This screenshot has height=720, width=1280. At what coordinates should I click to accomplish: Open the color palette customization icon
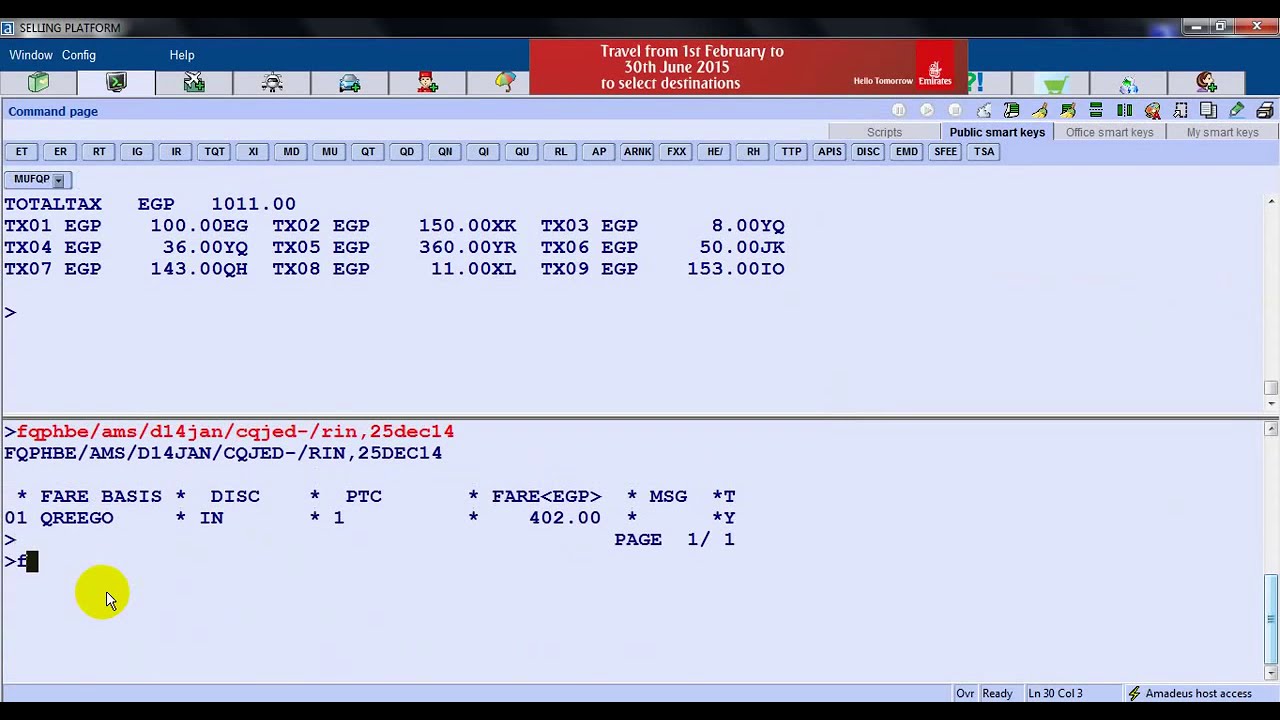(x=1153, y=111)
